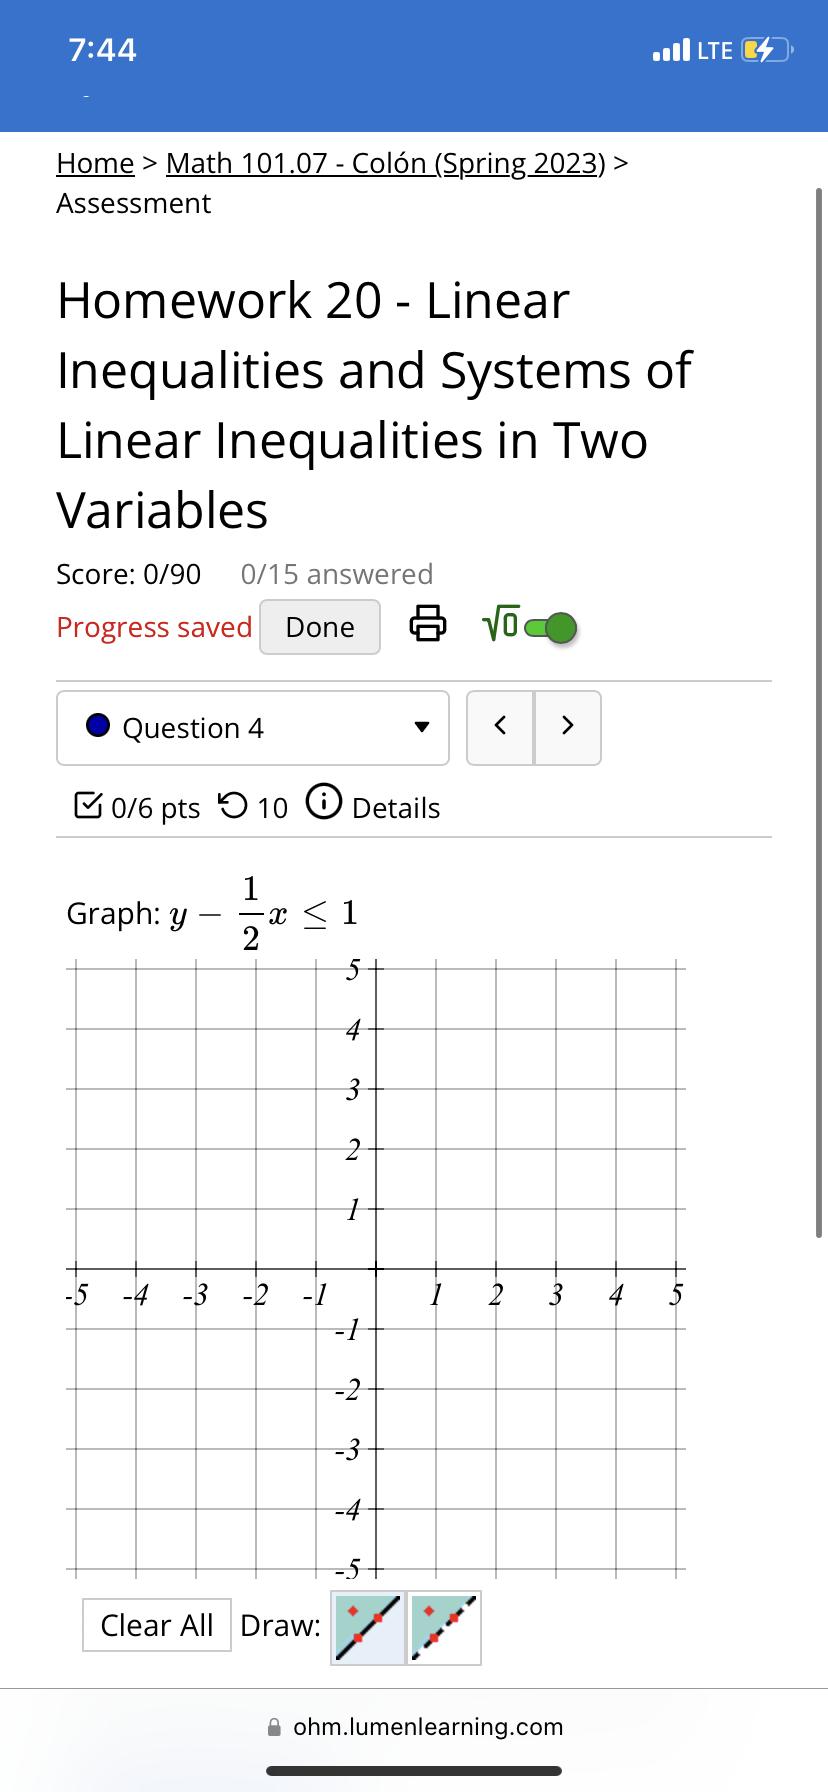Viewport: 828px width, 1792px height.
Task: Click the graph origin point
Action: [x=376, y=1269]
